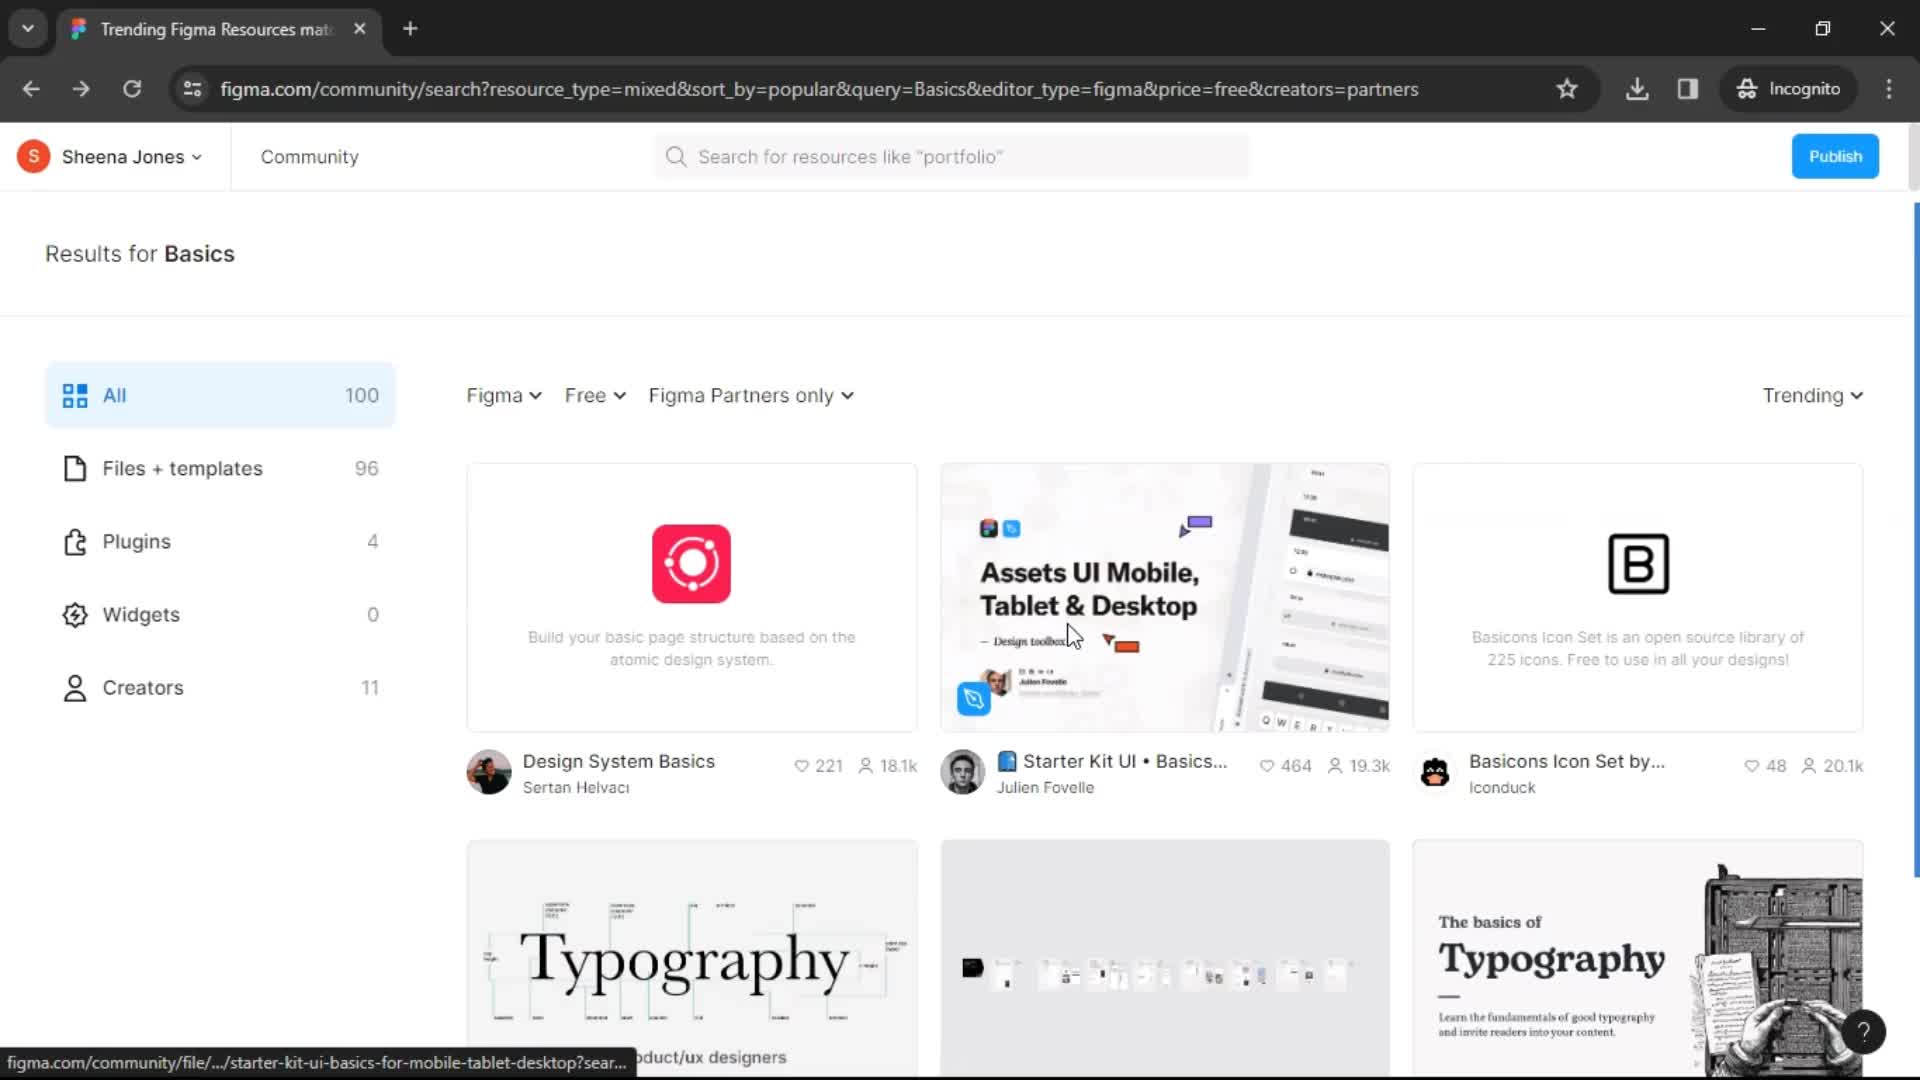Viewport: 1920px width, 1080px height.
Task: Go to Community link
Action: pos(309,157)
